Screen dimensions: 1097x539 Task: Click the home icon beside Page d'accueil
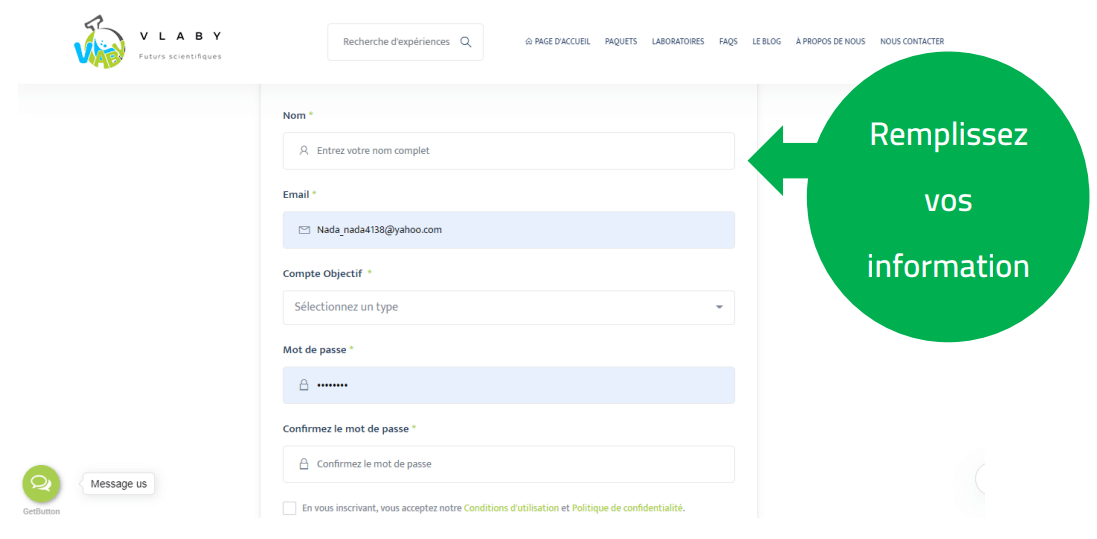point(528,42)
